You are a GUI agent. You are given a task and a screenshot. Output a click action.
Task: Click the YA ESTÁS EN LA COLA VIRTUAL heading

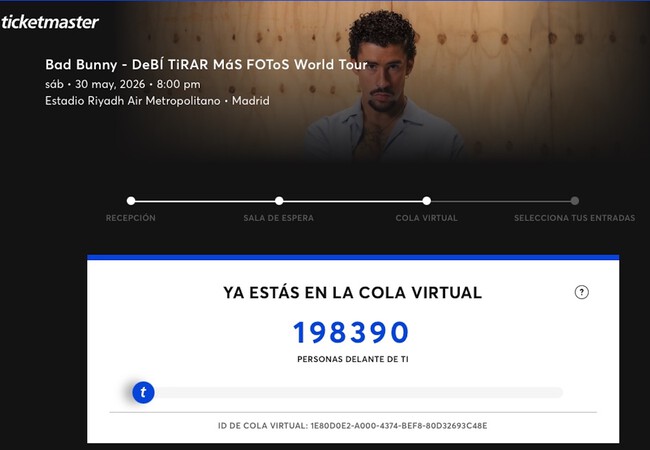tap(353, 293)
